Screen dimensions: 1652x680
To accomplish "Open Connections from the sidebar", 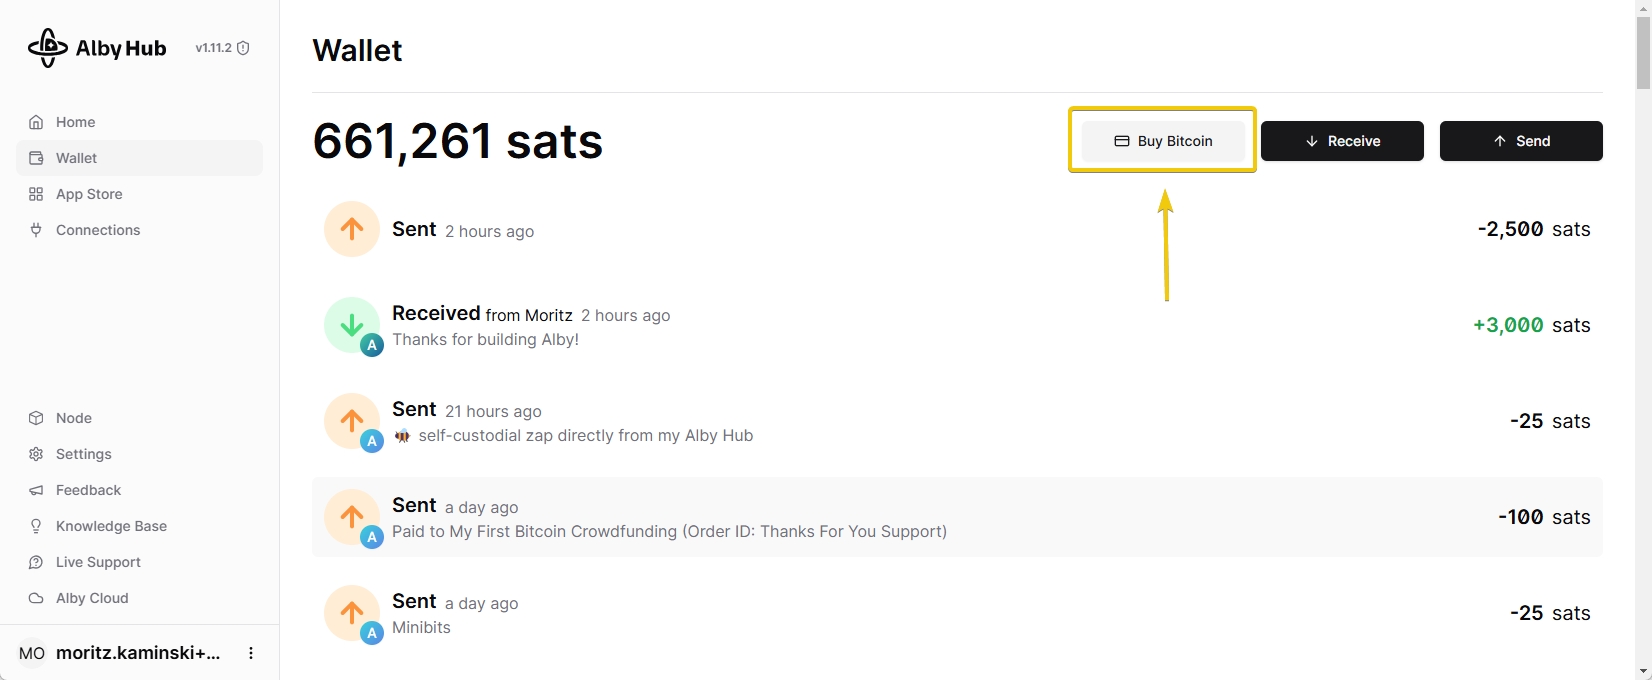I will [x=98, y=230].
